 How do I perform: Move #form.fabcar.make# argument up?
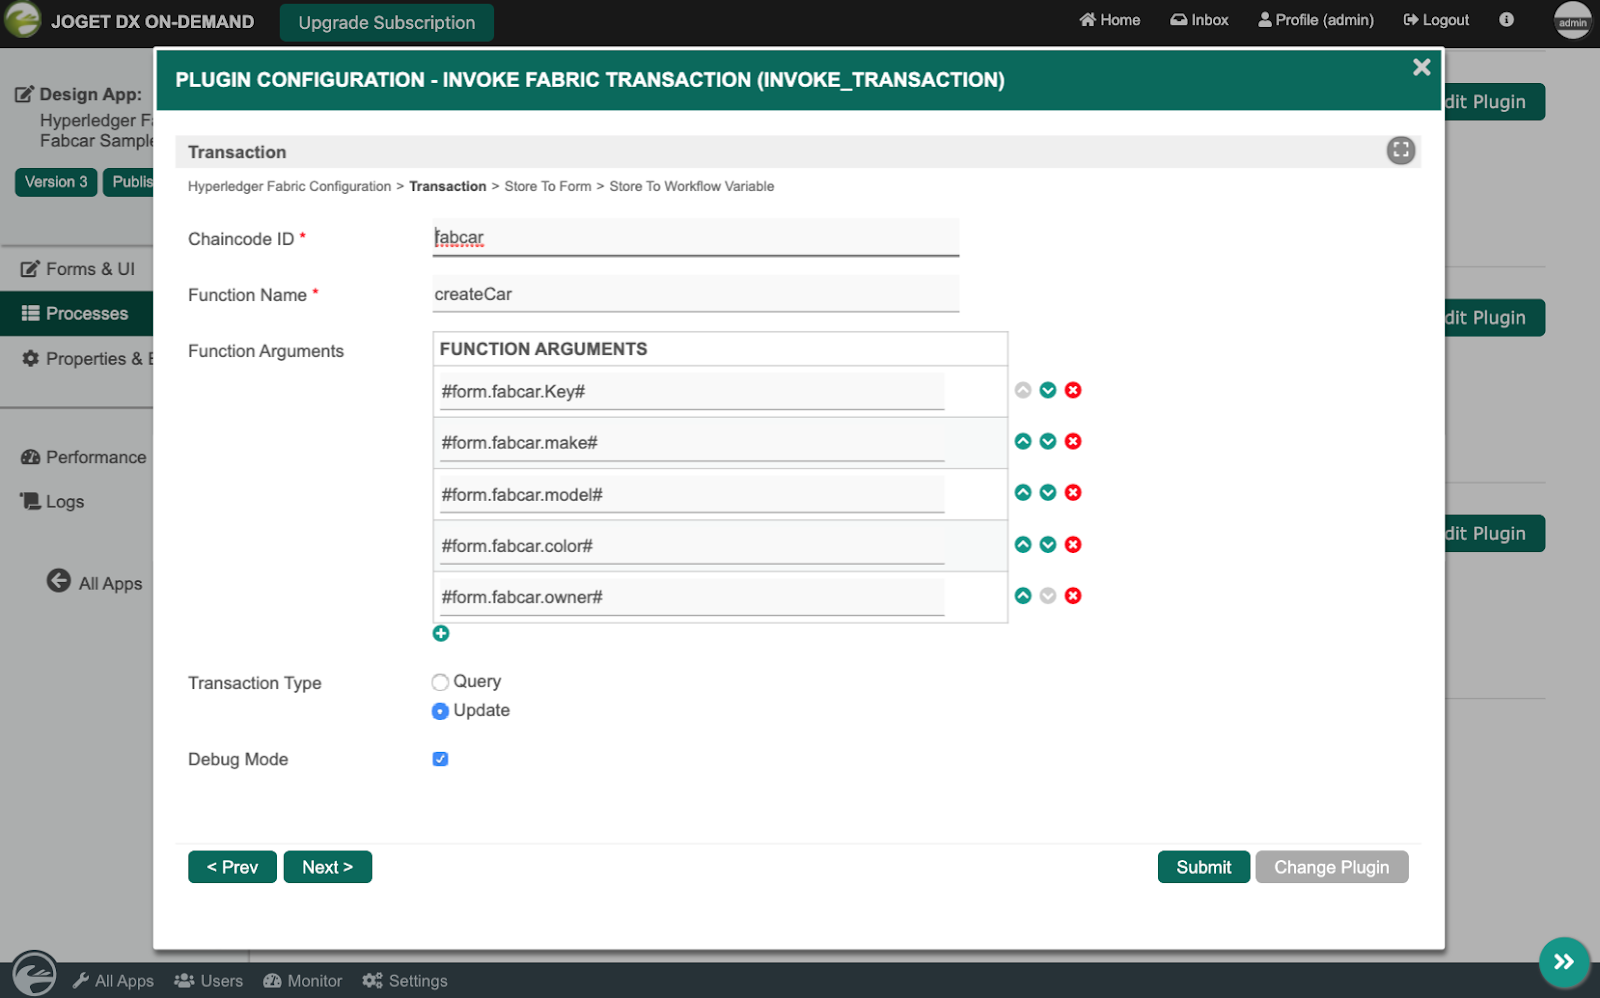(1023, 441)
